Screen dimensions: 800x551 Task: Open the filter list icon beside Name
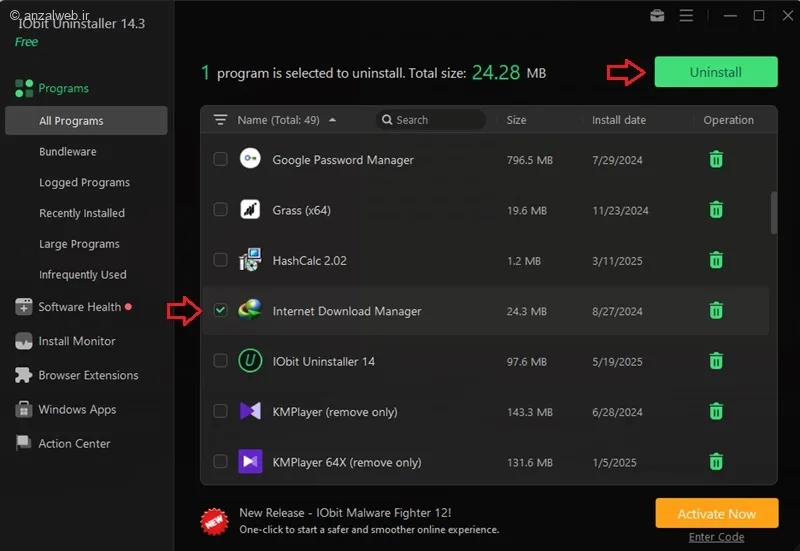[x=220, y=120]
